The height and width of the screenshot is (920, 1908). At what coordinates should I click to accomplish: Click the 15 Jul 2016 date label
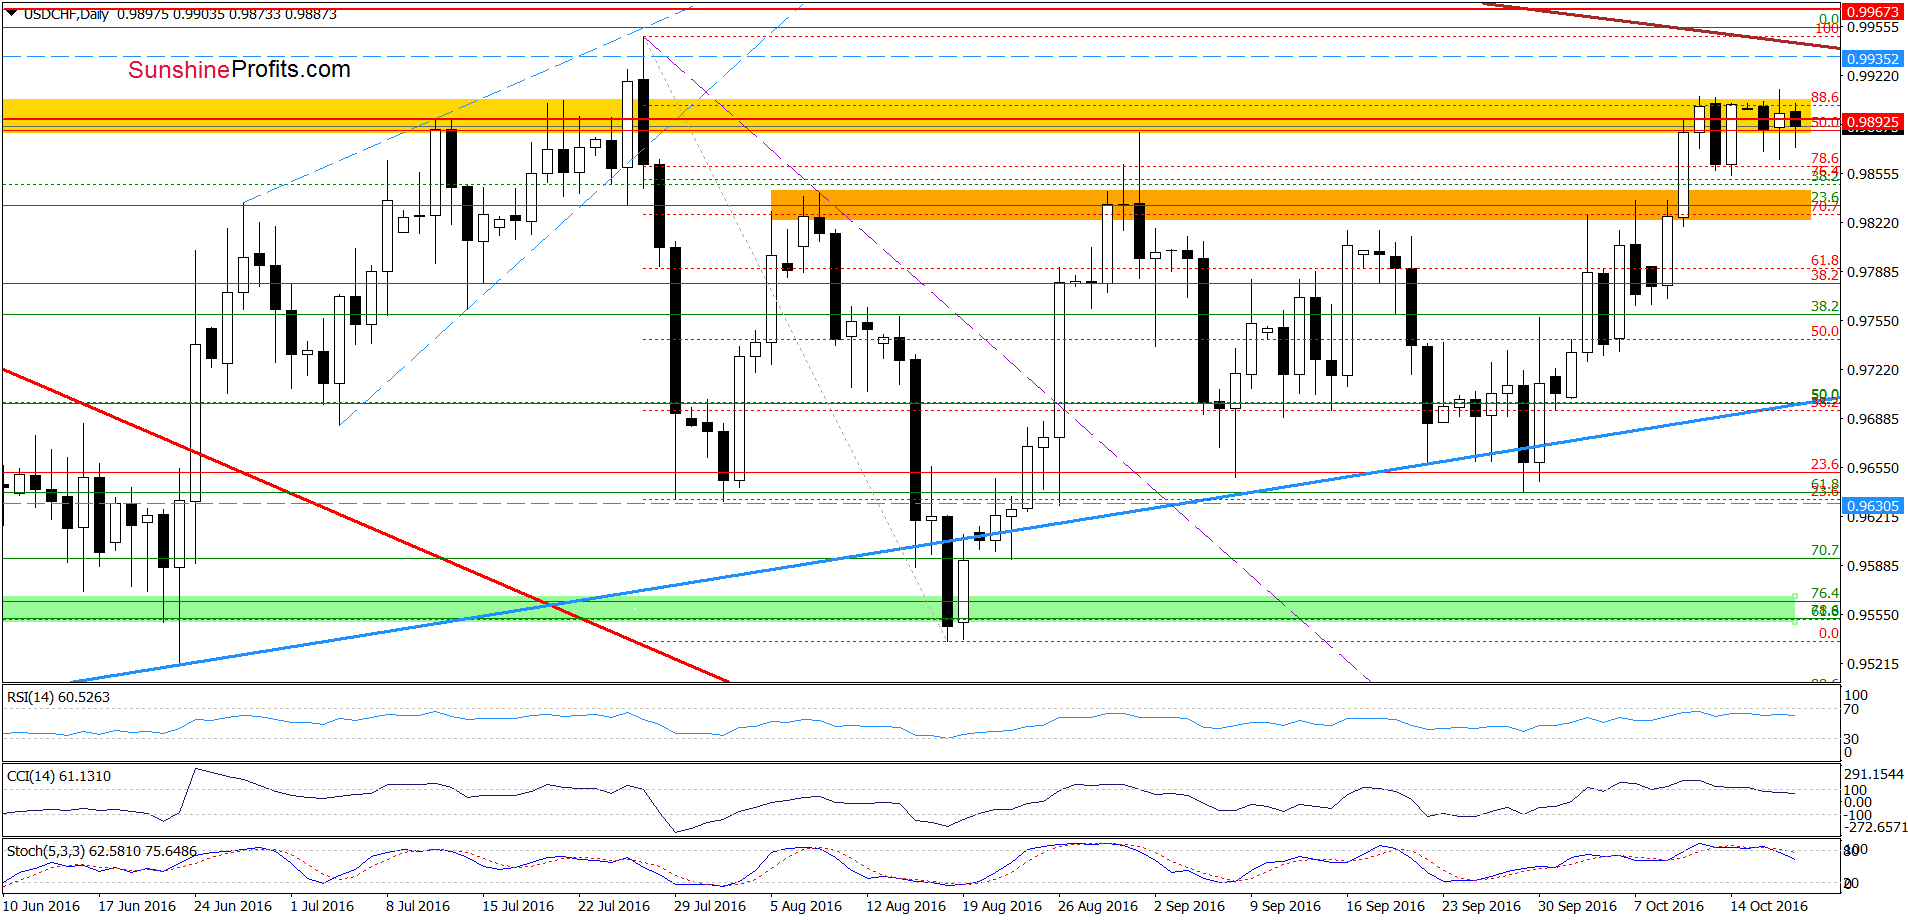[x=518, y=906]
